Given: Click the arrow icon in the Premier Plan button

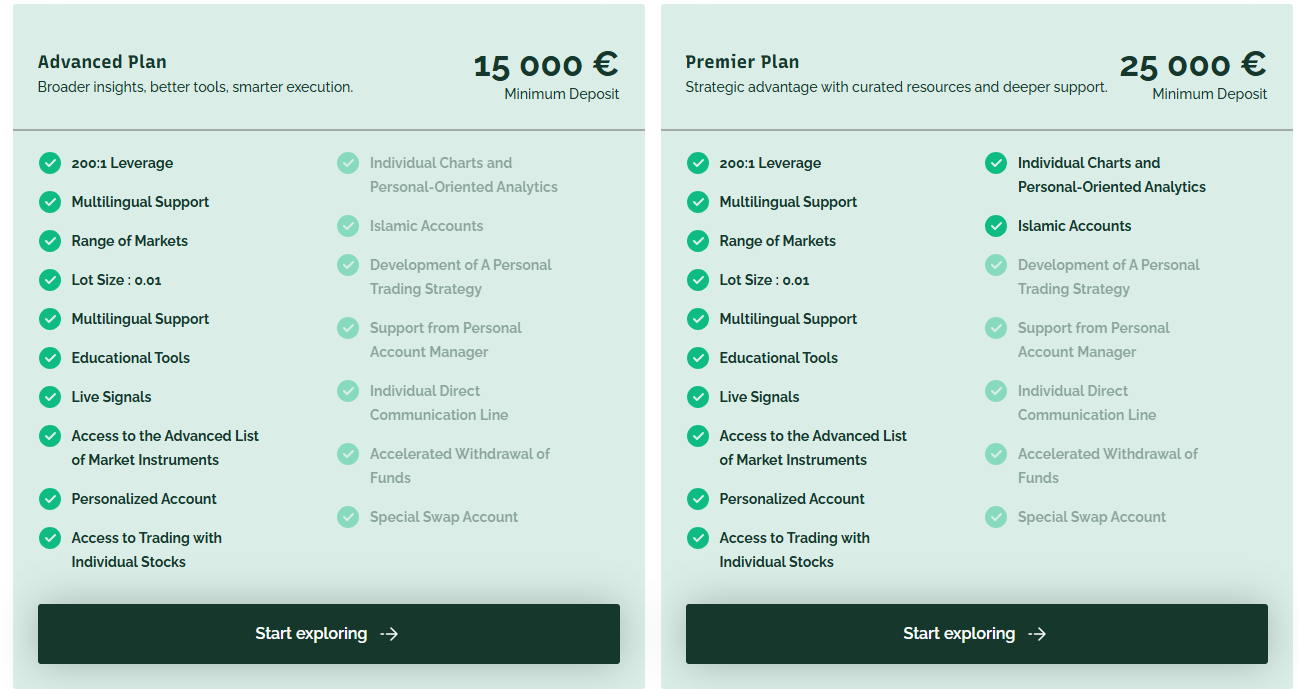Looking at the screenshot, I should pos(1038,634).
